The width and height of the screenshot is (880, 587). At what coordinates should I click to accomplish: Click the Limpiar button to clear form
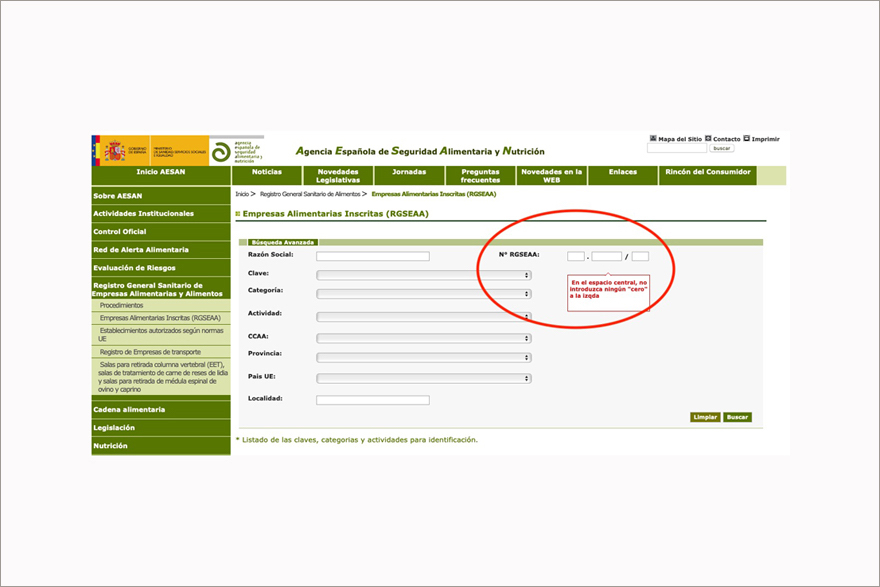coord(704,417)
